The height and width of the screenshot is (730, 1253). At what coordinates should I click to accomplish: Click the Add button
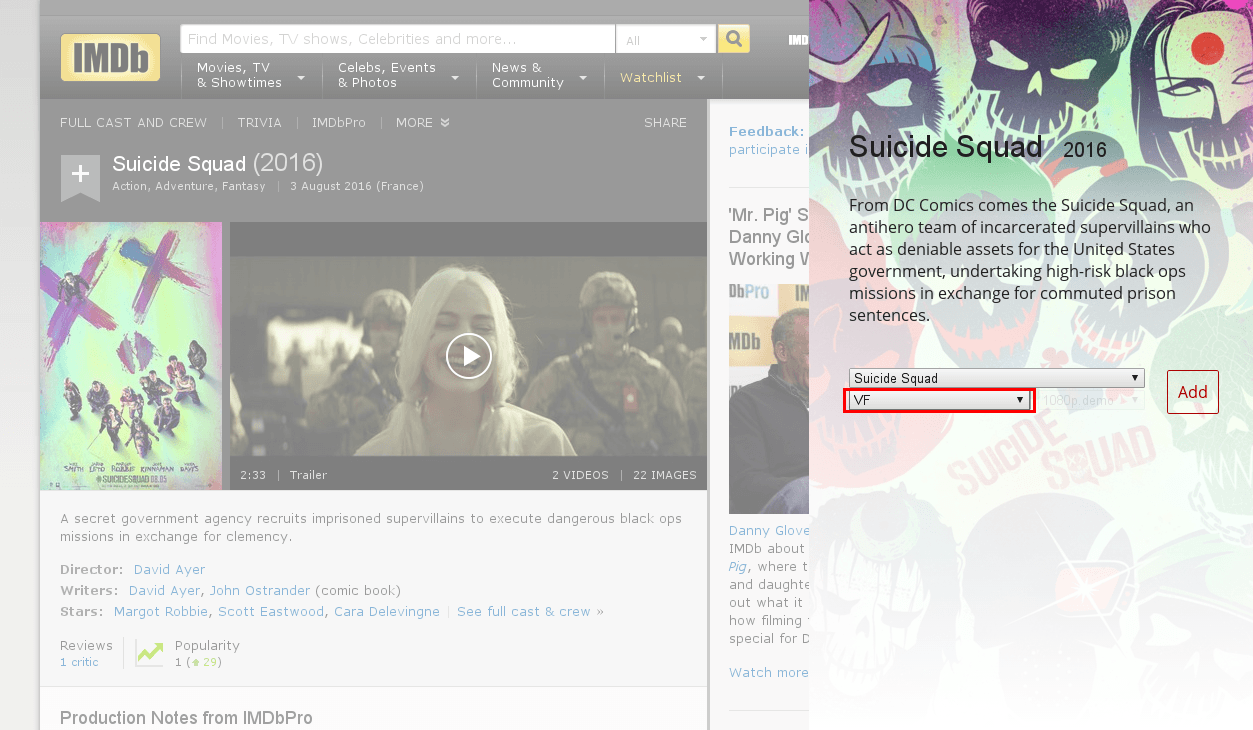1192,392
